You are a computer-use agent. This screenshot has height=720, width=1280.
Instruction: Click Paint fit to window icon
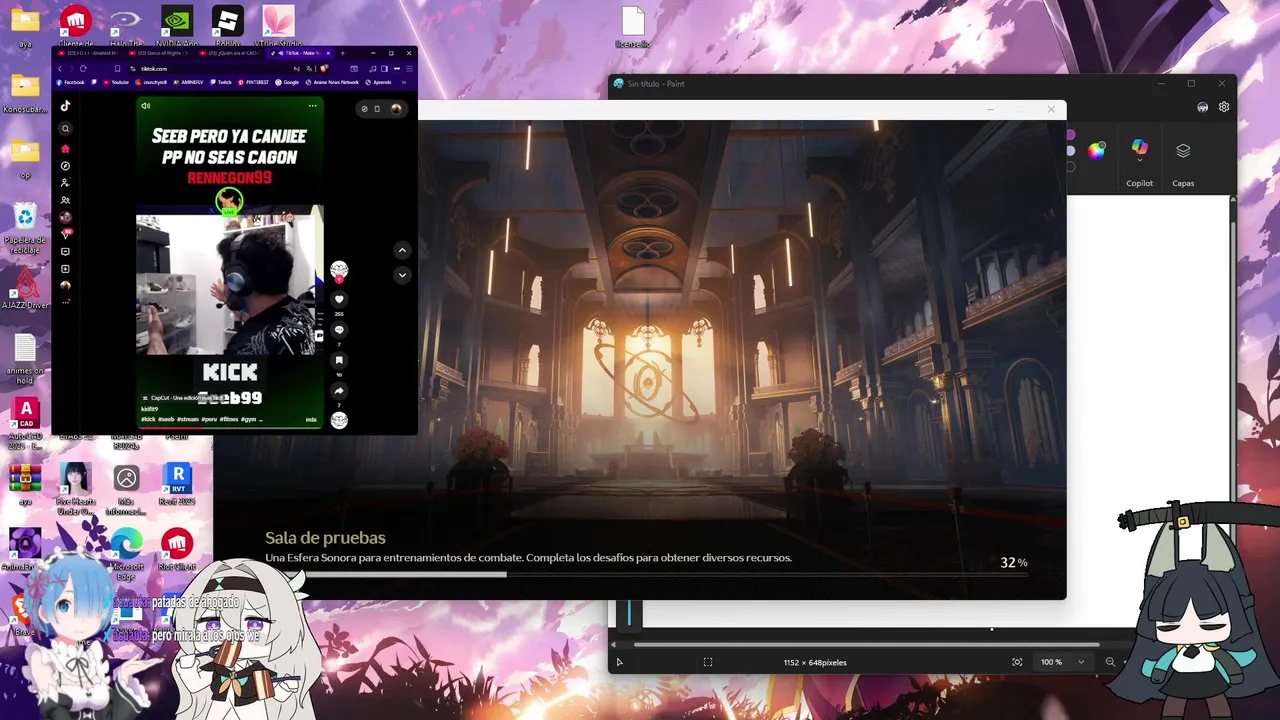pyautogui.click(x=1017, y=662)
